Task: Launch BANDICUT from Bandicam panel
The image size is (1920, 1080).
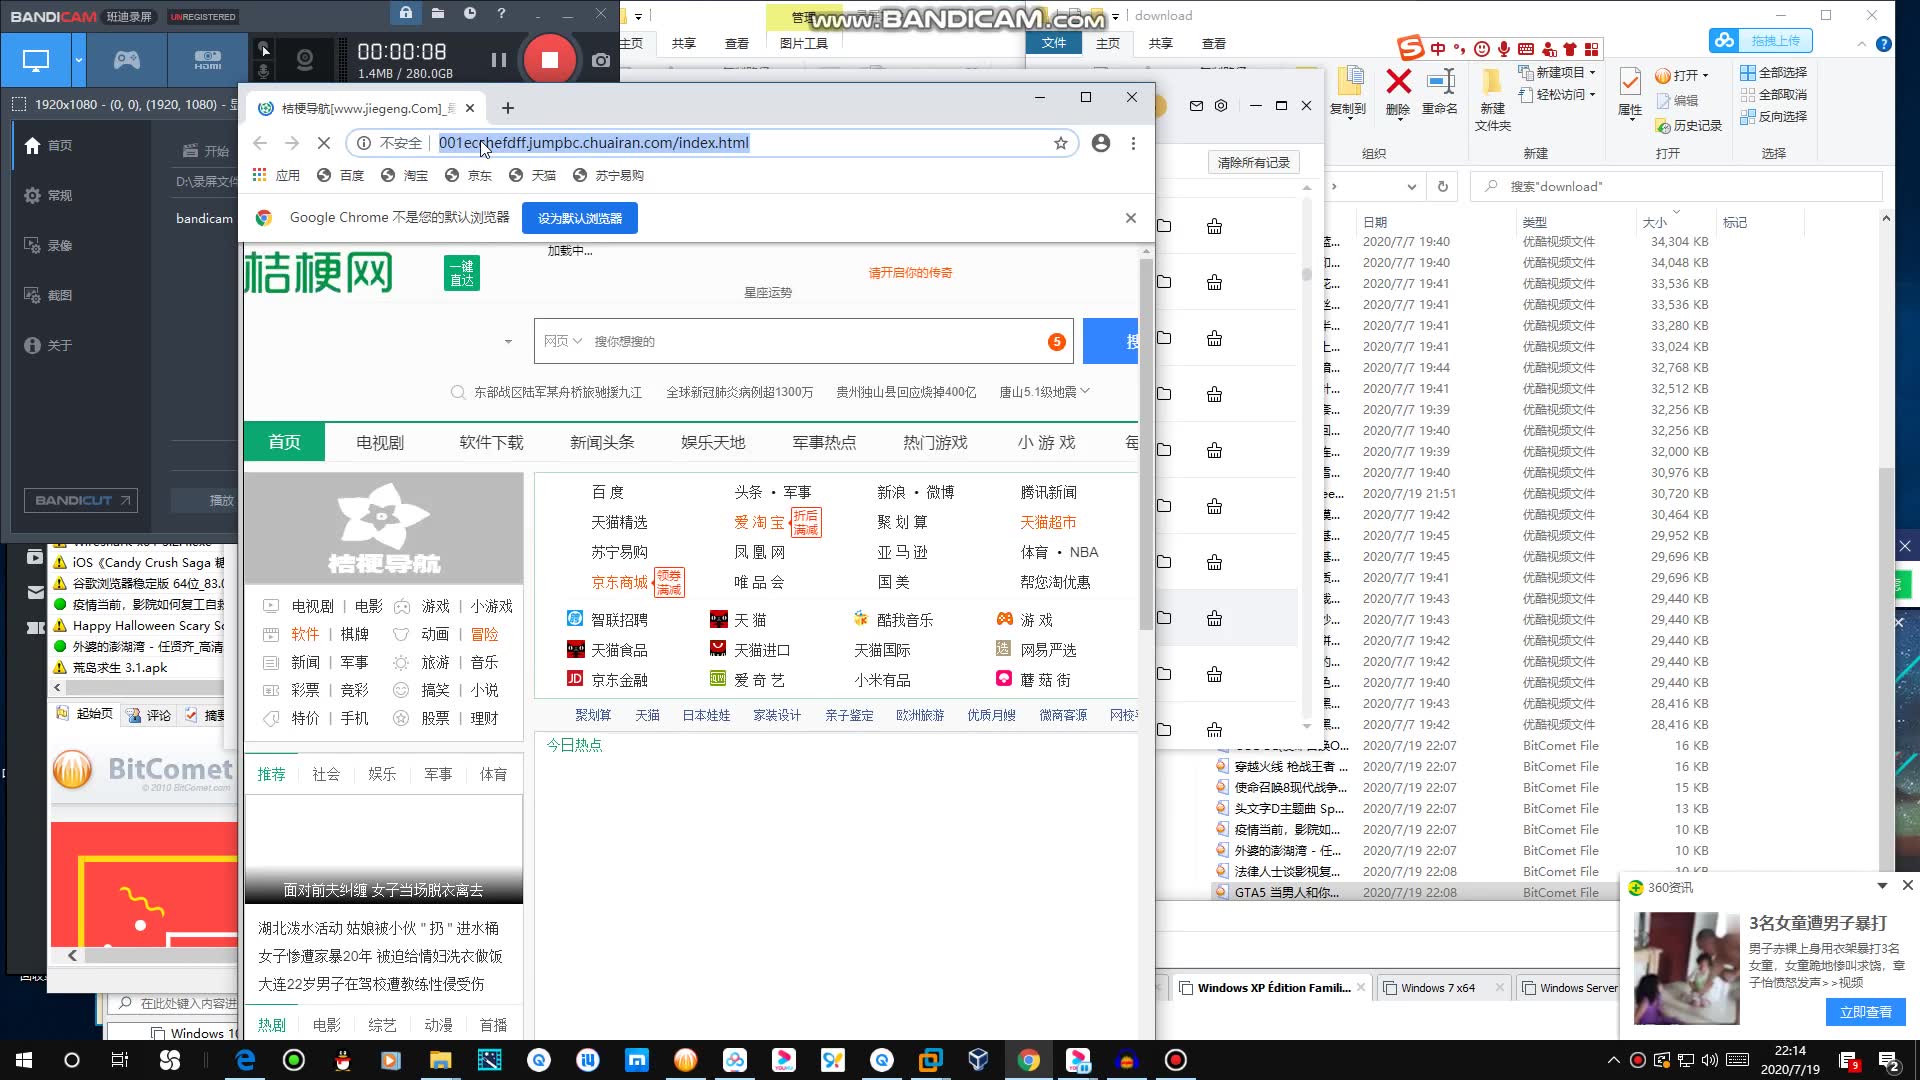Action: point(81,500)
